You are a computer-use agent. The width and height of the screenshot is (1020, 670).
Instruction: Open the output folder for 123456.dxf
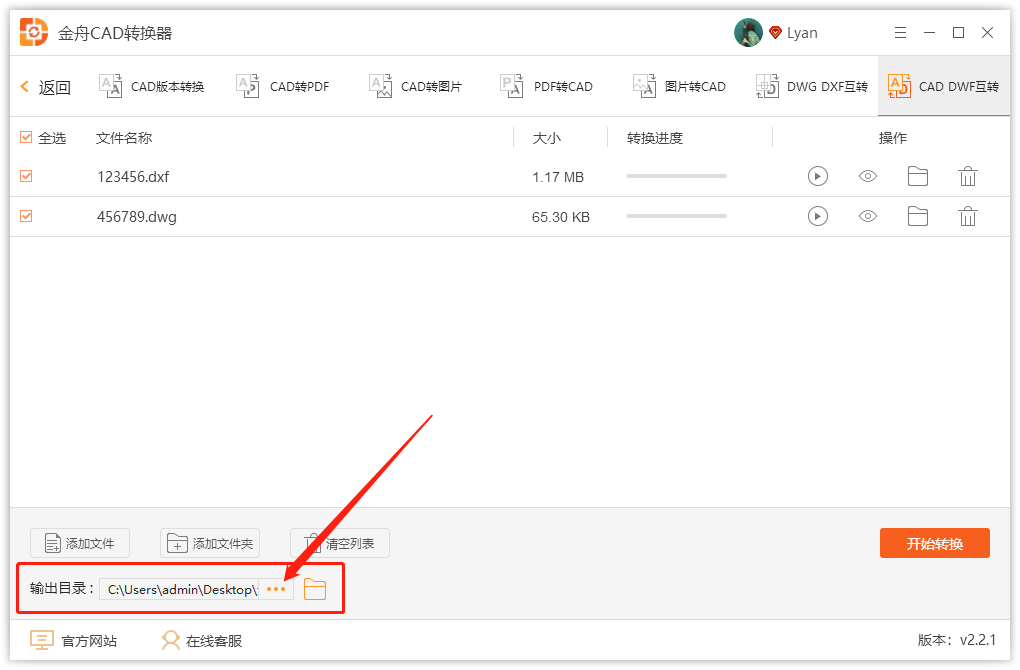pos(918,176)
